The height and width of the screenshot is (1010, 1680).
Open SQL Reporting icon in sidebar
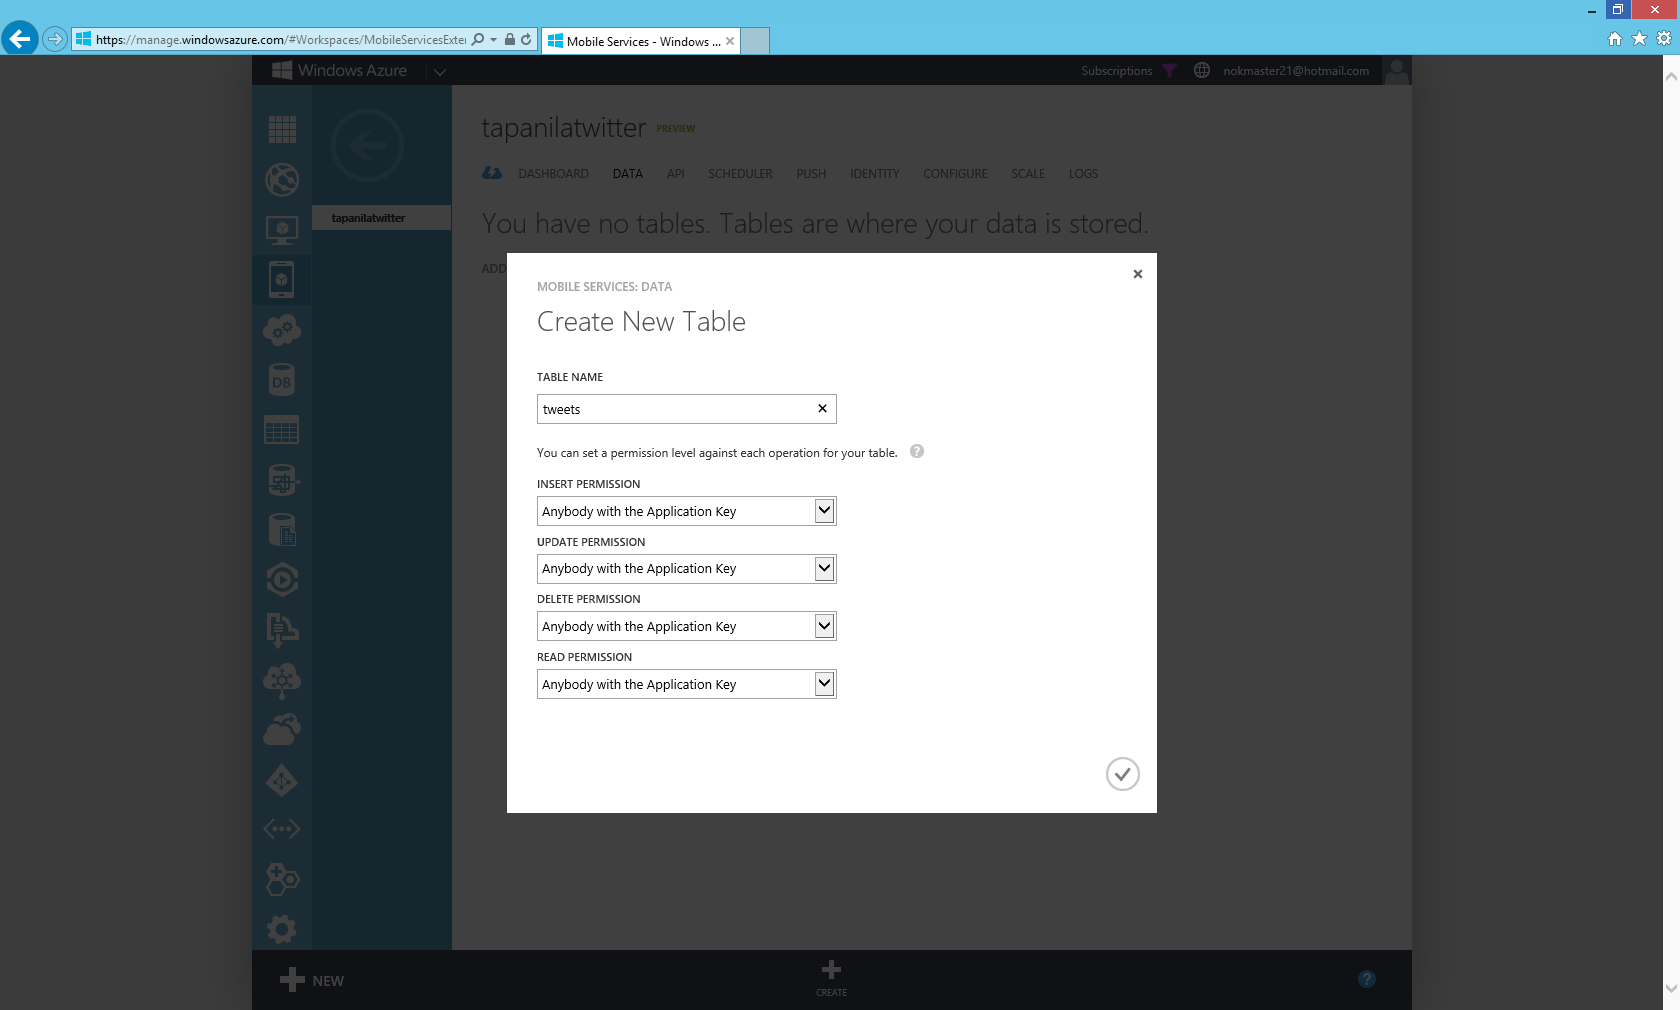click(282, 530)
